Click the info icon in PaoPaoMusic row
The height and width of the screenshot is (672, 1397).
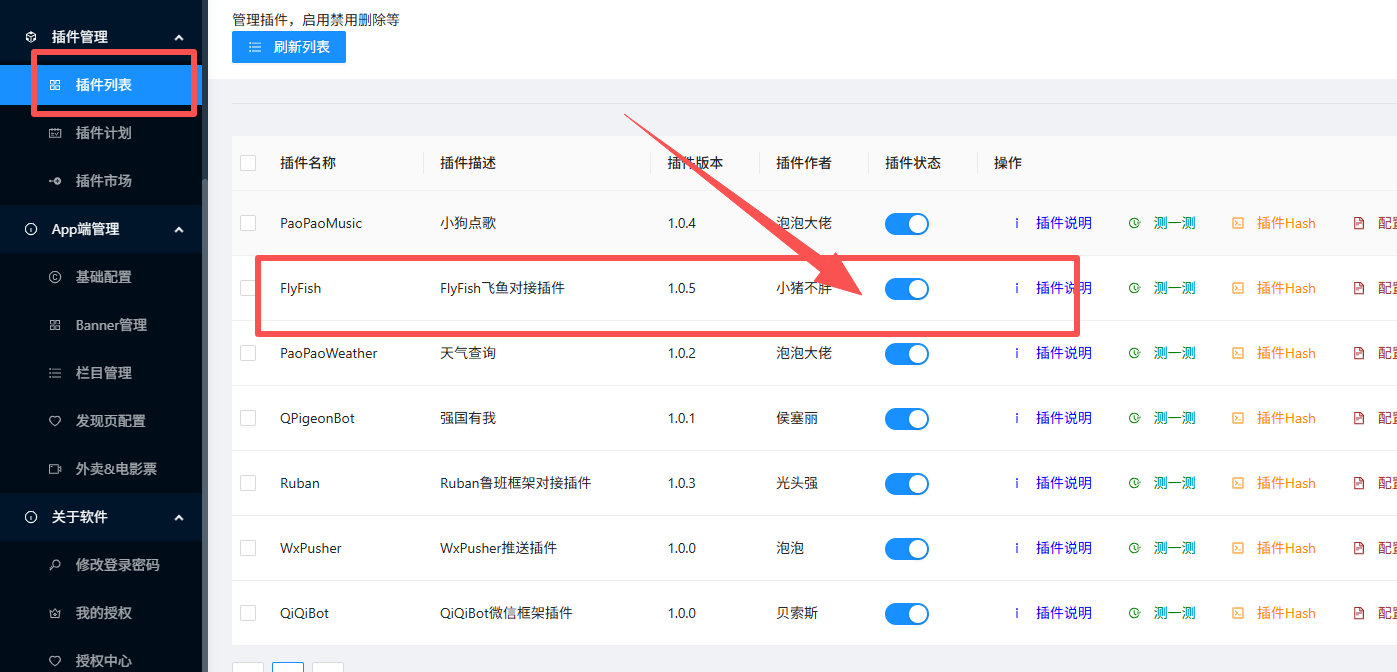(1017, 223)
